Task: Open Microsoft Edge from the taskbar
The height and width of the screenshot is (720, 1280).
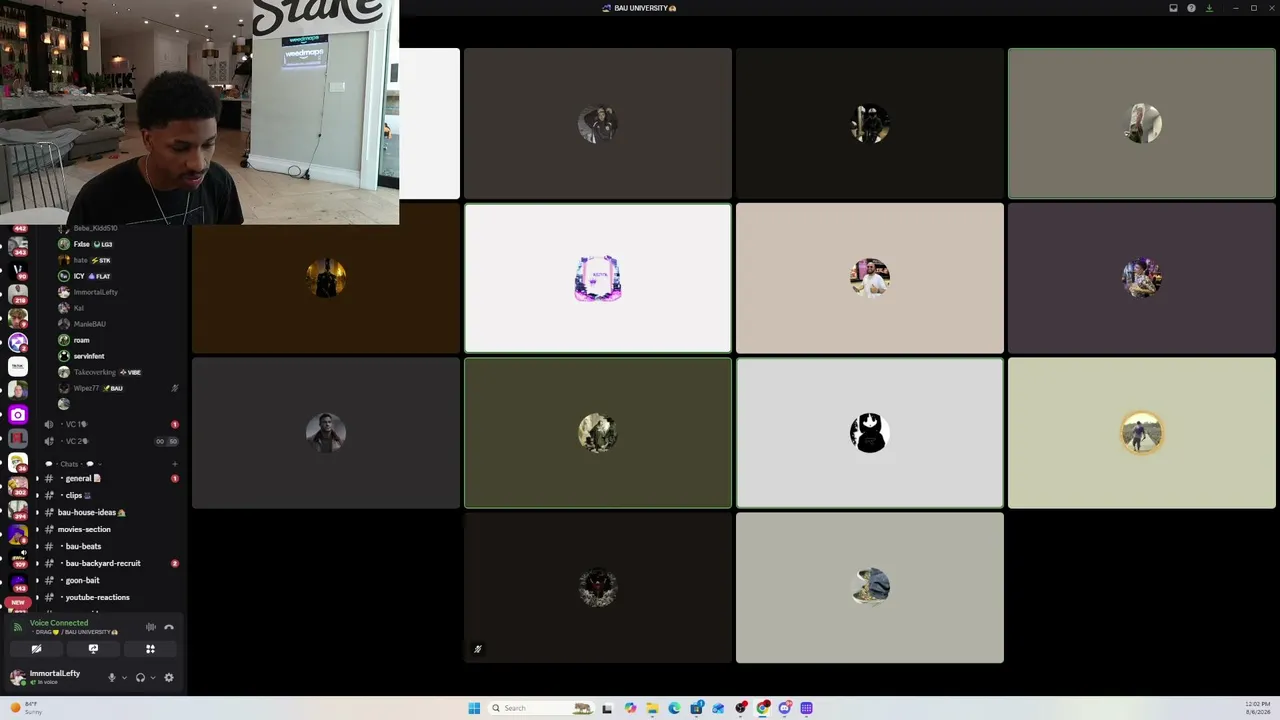Action: tap(674, 708)
